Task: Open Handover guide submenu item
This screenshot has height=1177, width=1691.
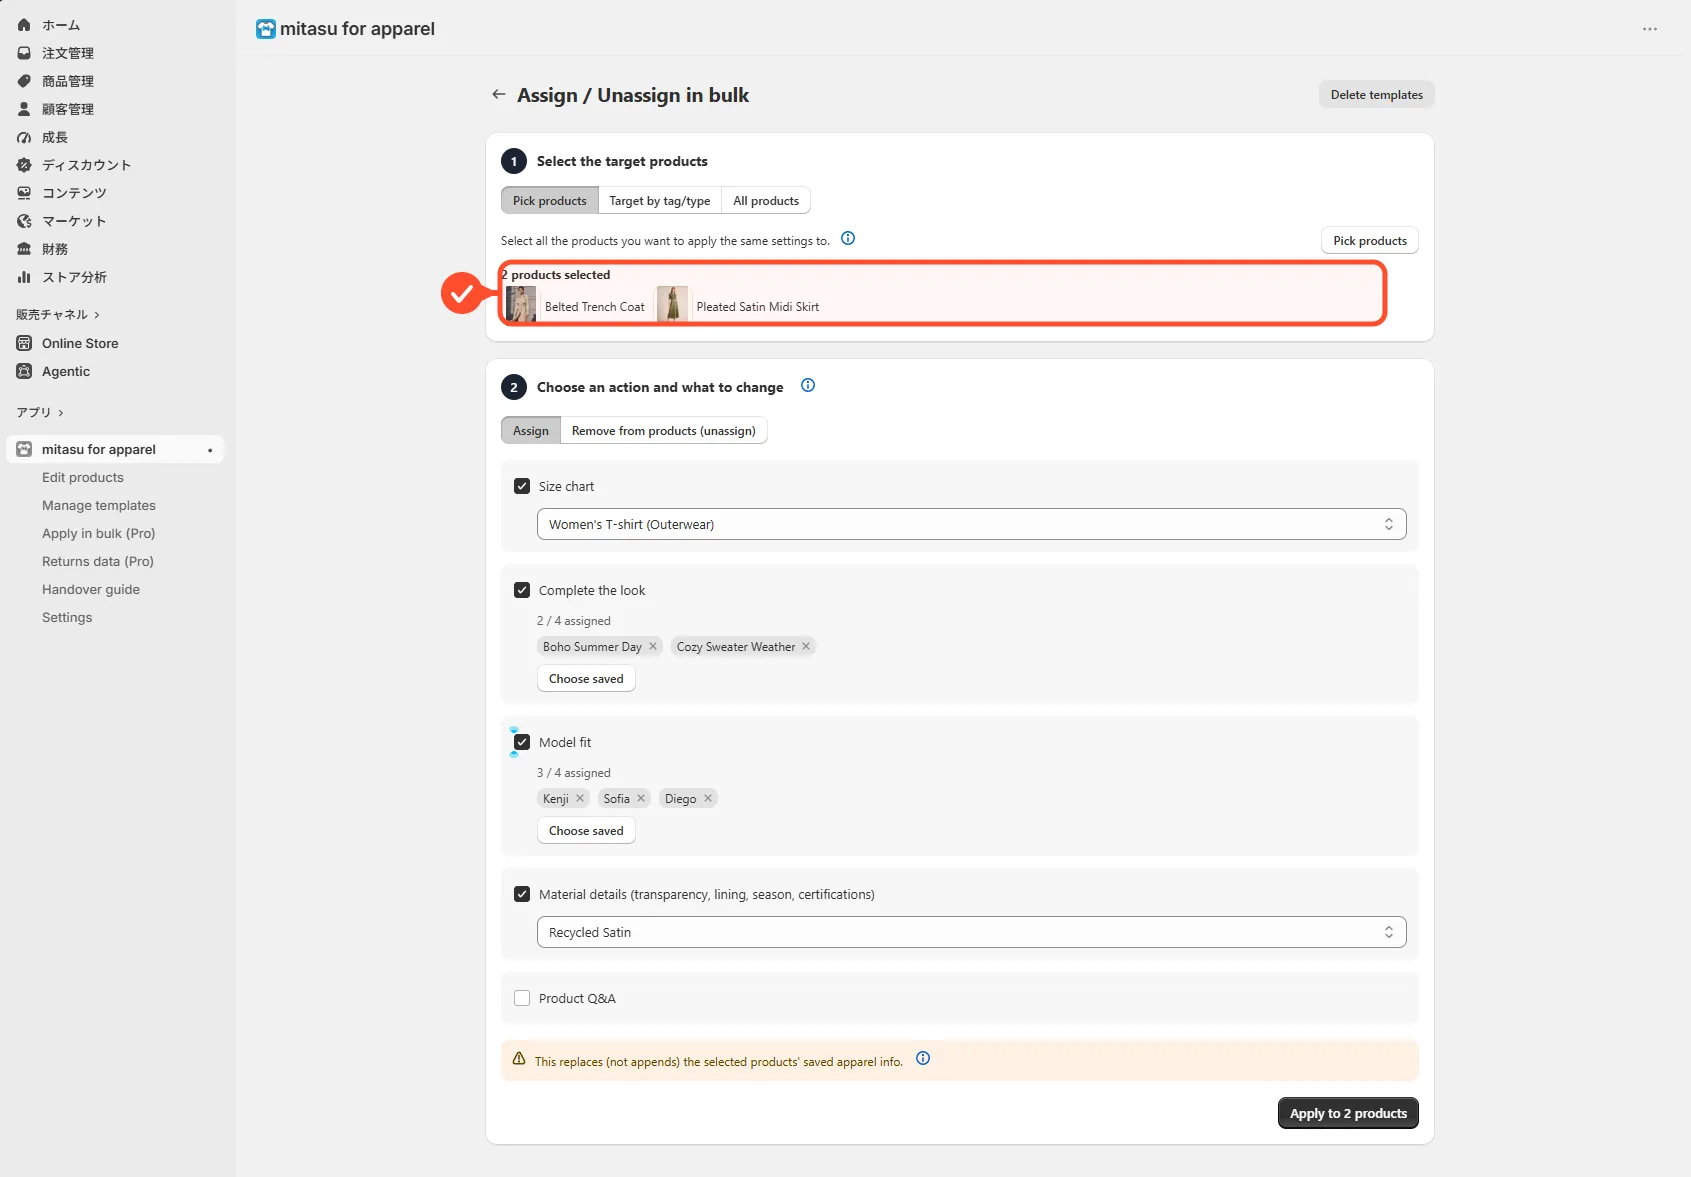Action: (x=91, y=590)
